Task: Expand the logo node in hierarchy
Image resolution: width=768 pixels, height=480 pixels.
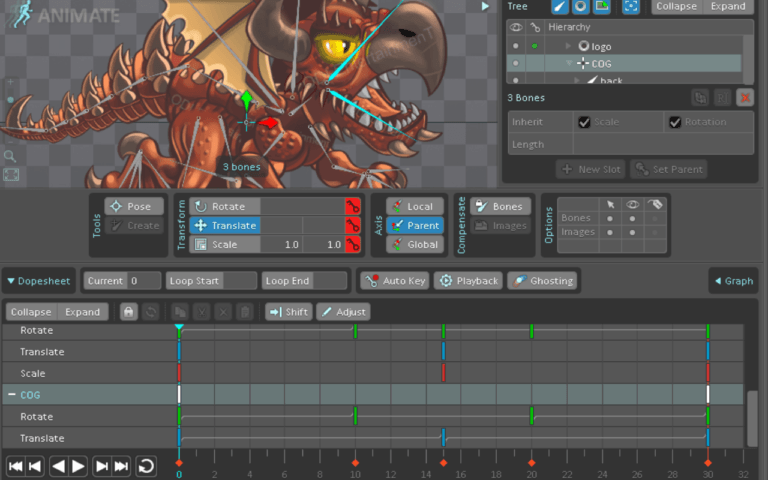Action: [569, 46]
